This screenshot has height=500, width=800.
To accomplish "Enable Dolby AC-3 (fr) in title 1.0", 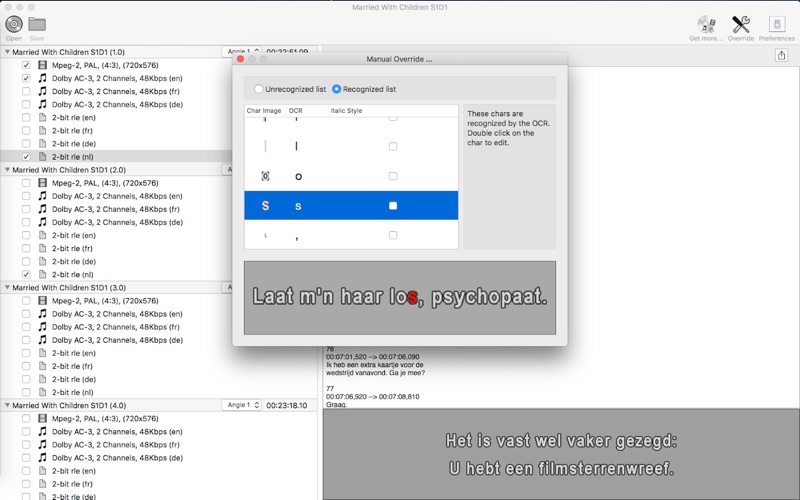I will click(26, 91).
